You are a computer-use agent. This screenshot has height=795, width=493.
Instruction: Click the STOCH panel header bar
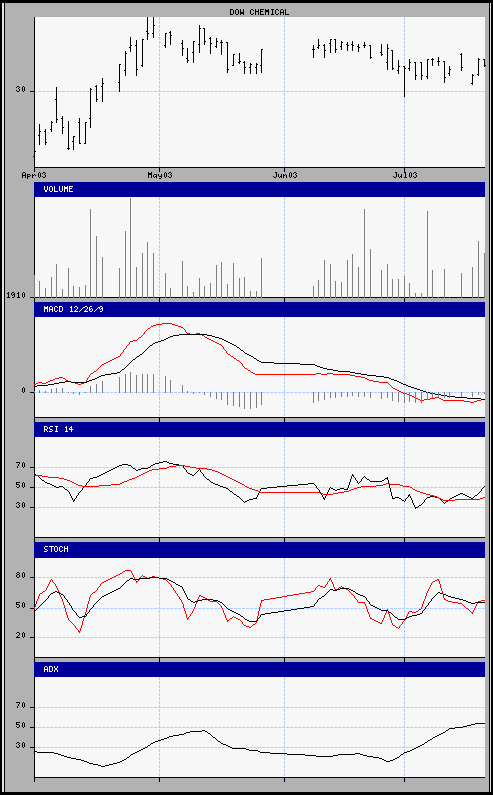(260, 549)
